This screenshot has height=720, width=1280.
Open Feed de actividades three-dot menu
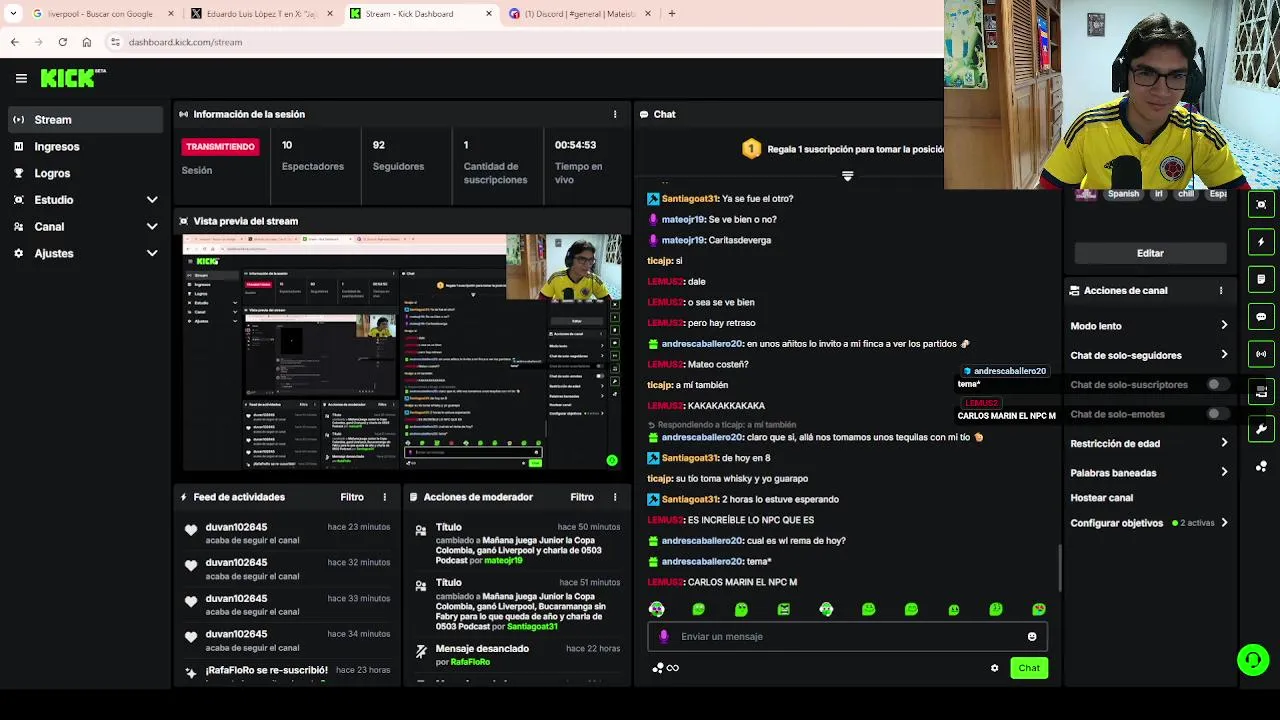click(385, 497)
